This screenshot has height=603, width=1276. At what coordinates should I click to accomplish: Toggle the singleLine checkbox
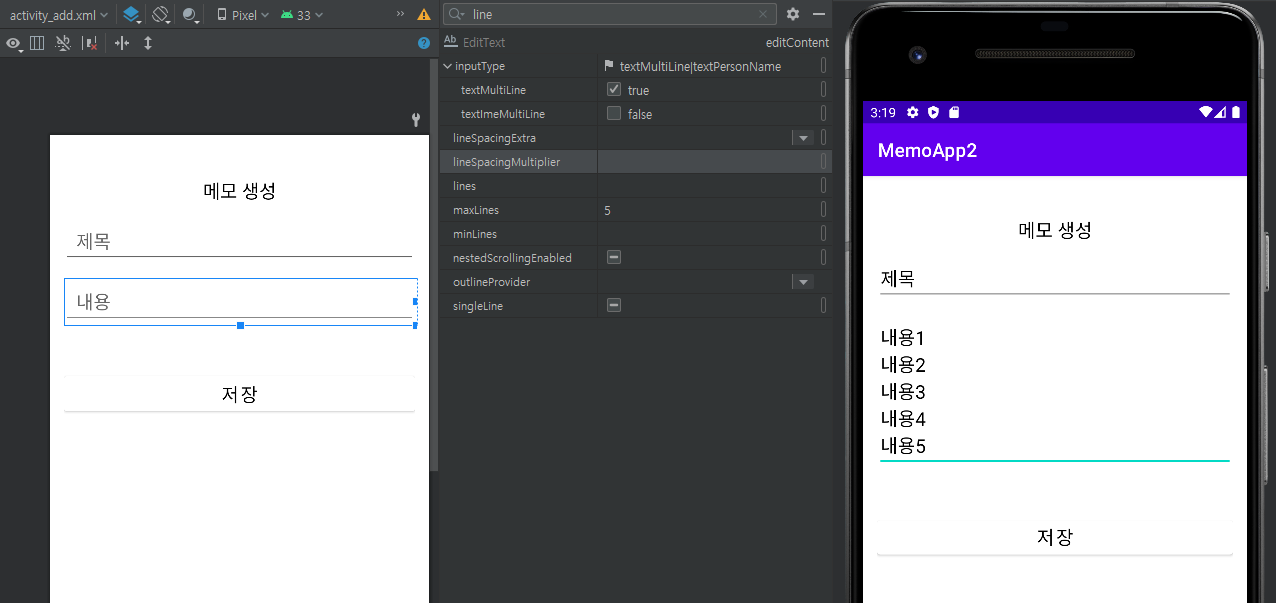[614, 305]
